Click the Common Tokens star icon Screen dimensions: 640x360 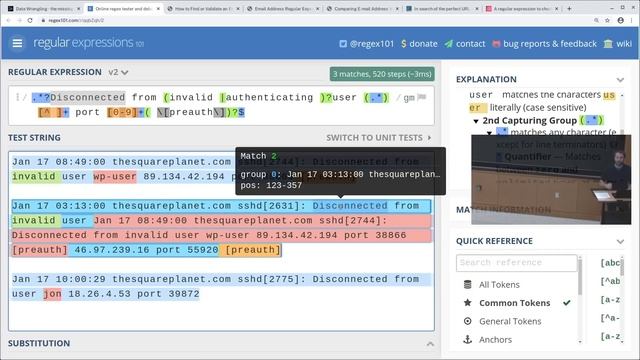click(x=468, y=303)
